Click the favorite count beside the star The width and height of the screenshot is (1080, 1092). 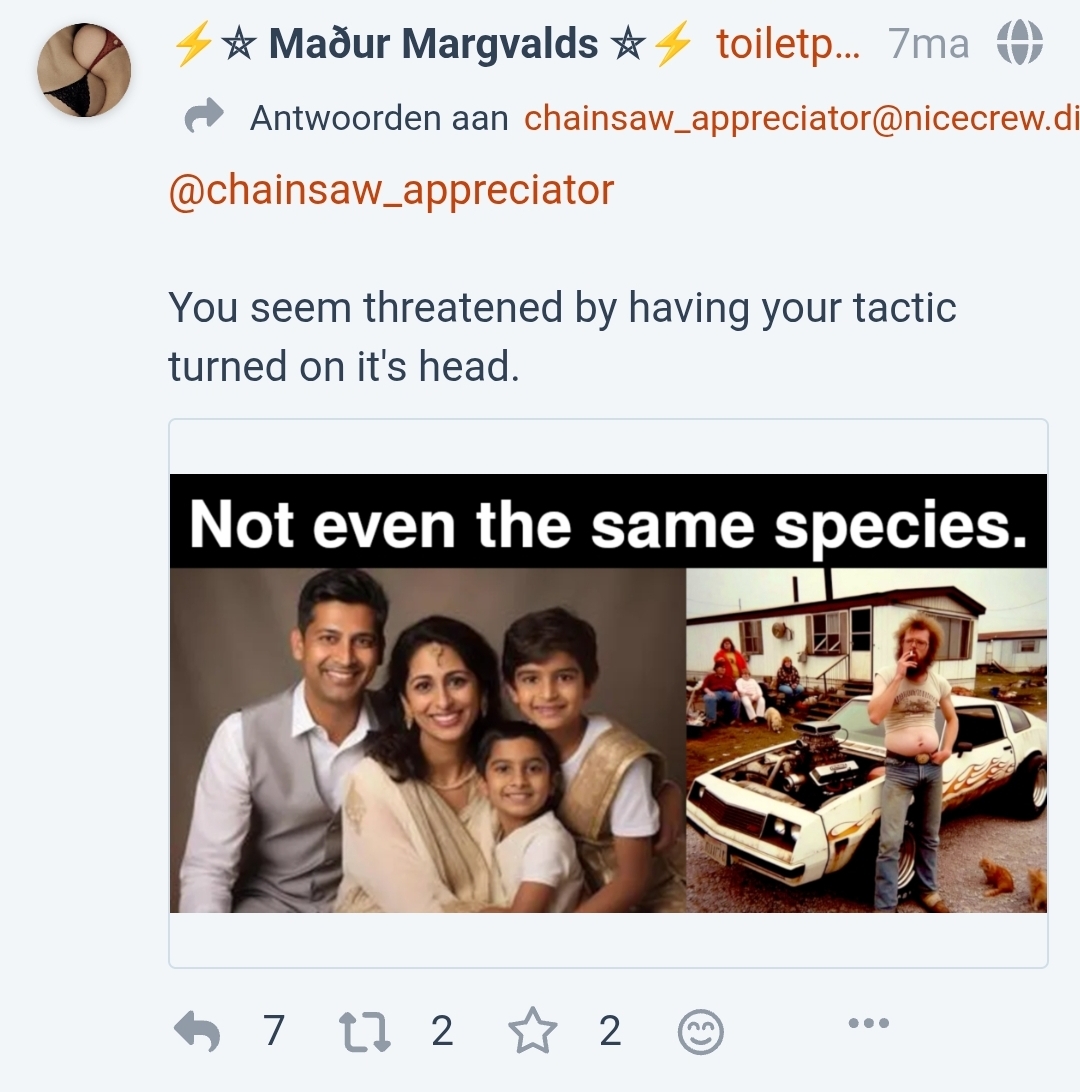(610, 1031)
